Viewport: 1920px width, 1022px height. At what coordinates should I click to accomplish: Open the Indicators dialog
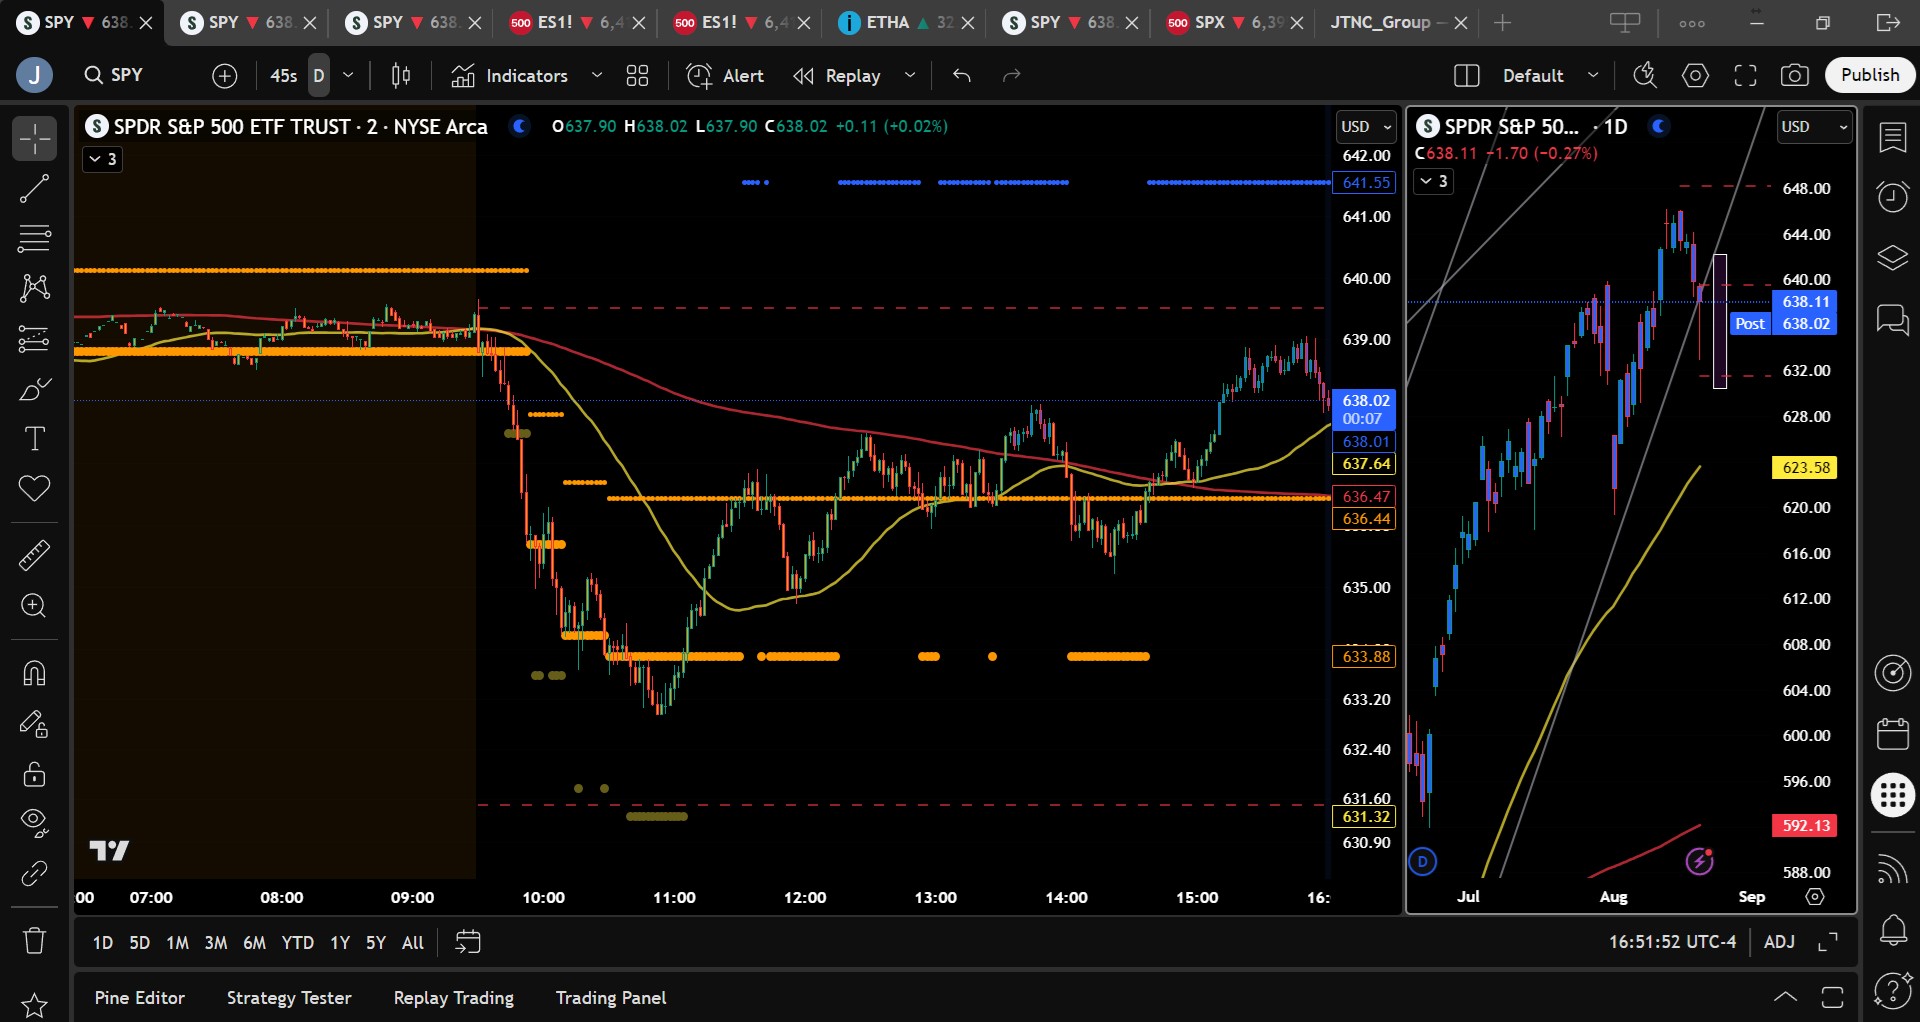coord(510,75)
